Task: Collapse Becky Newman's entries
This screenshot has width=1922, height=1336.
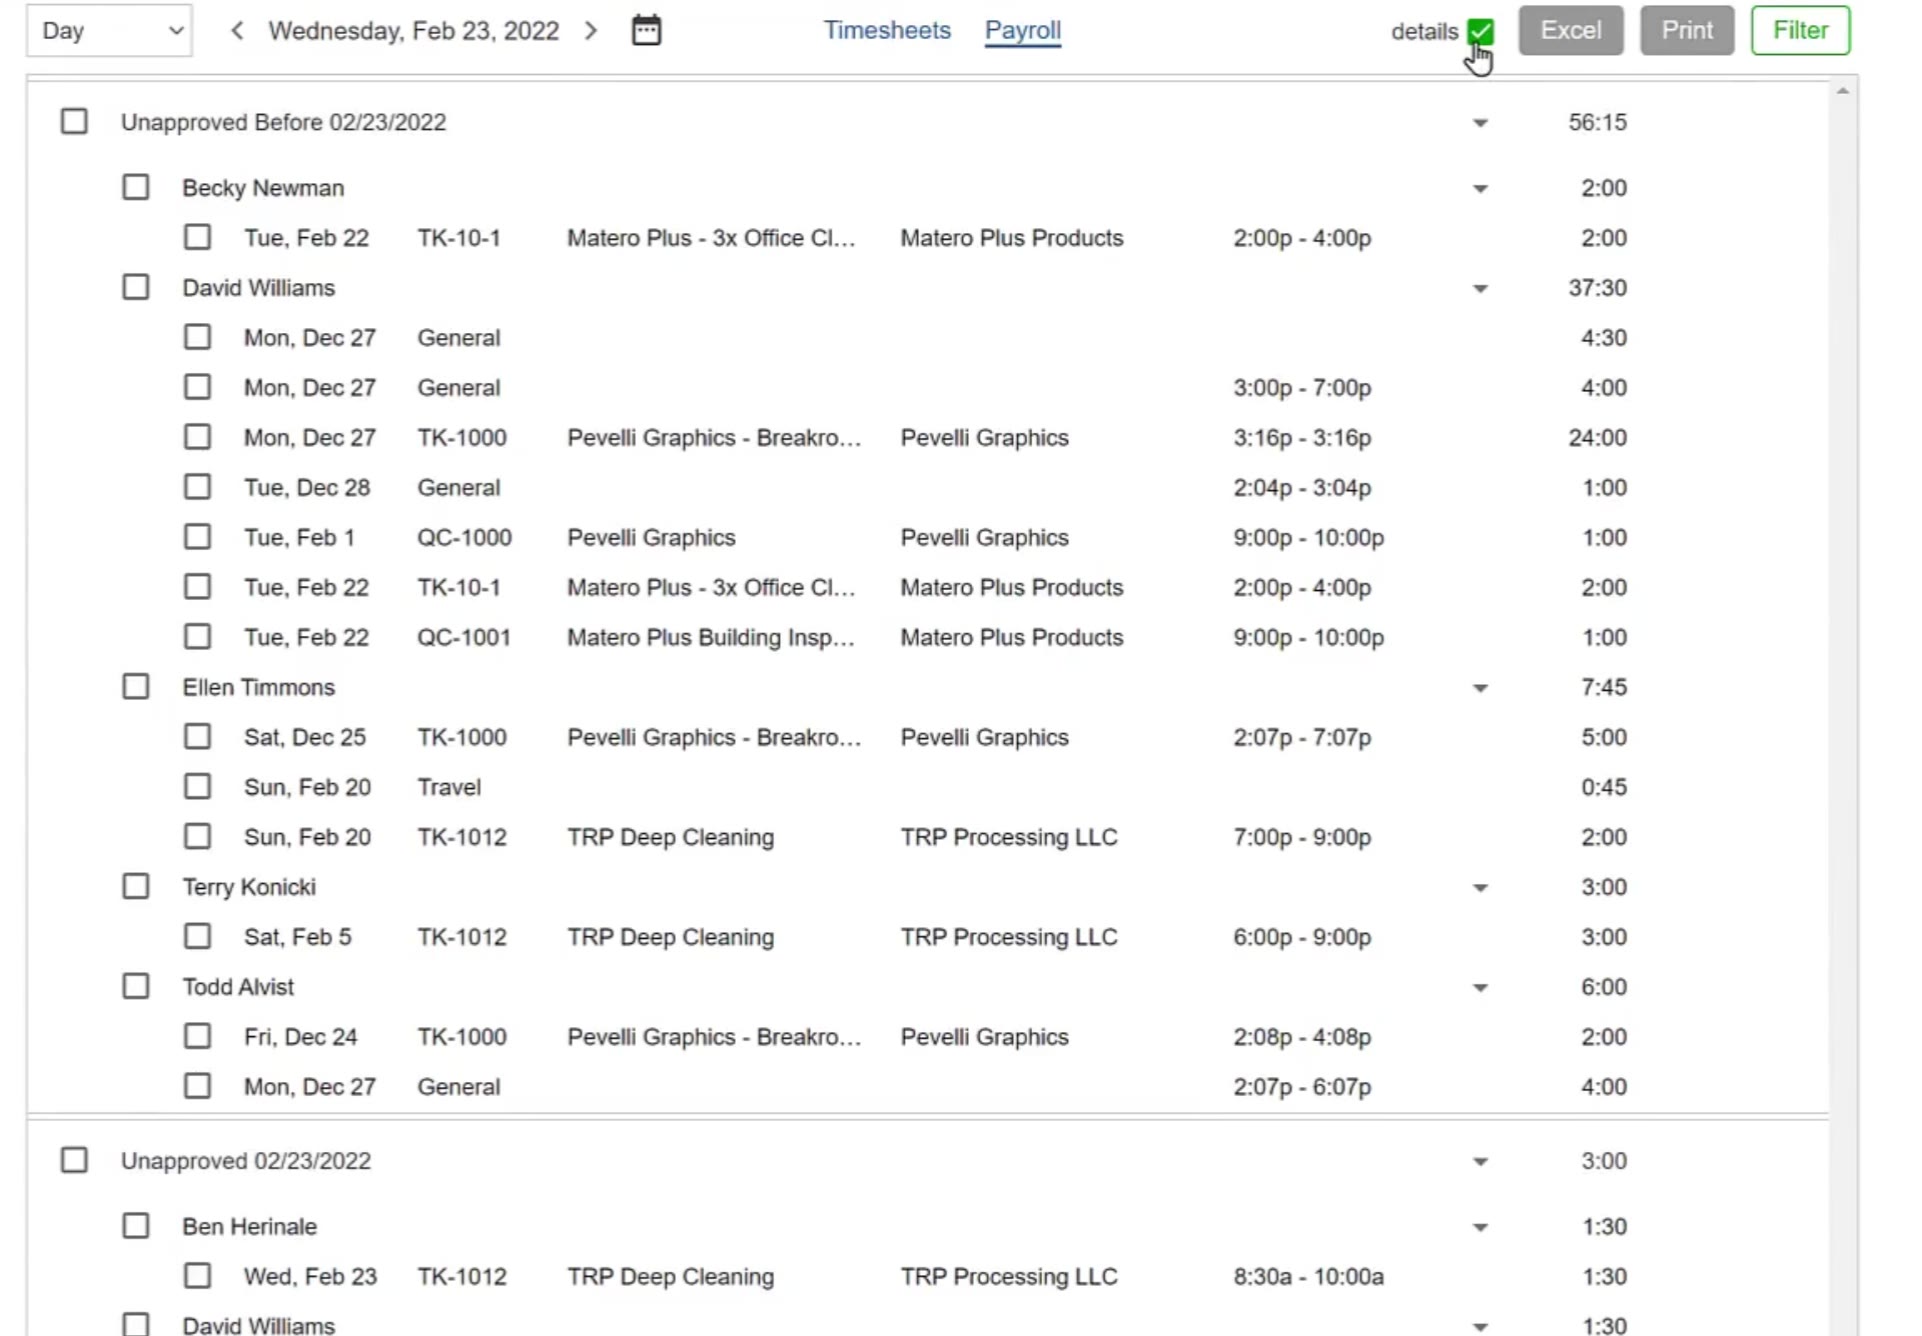Action: click(x=1481, y=189)
